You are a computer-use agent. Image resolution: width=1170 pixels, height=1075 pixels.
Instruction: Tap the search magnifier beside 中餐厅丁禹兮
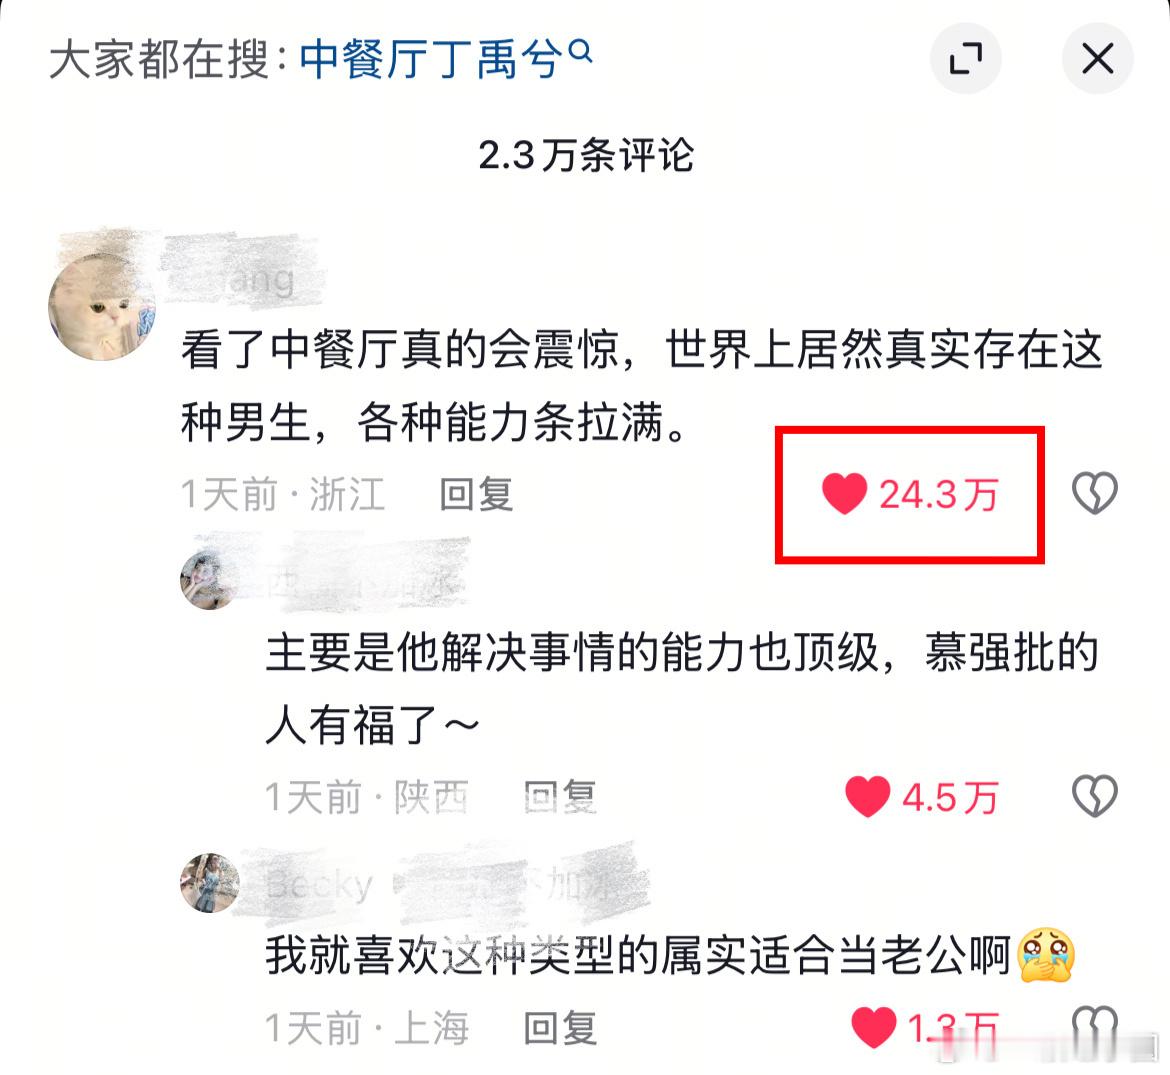[581, 51]
